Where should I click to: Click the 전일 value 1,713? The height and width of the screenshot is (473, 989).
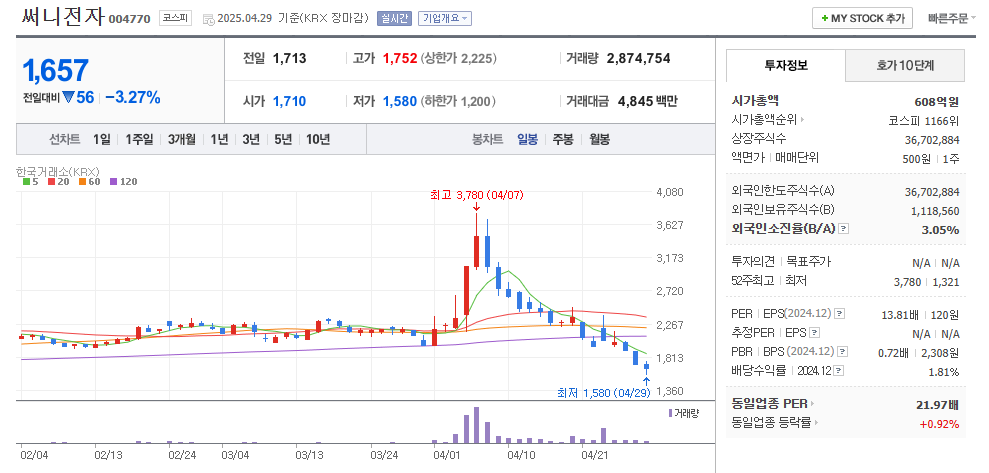(x=290, y=59)
